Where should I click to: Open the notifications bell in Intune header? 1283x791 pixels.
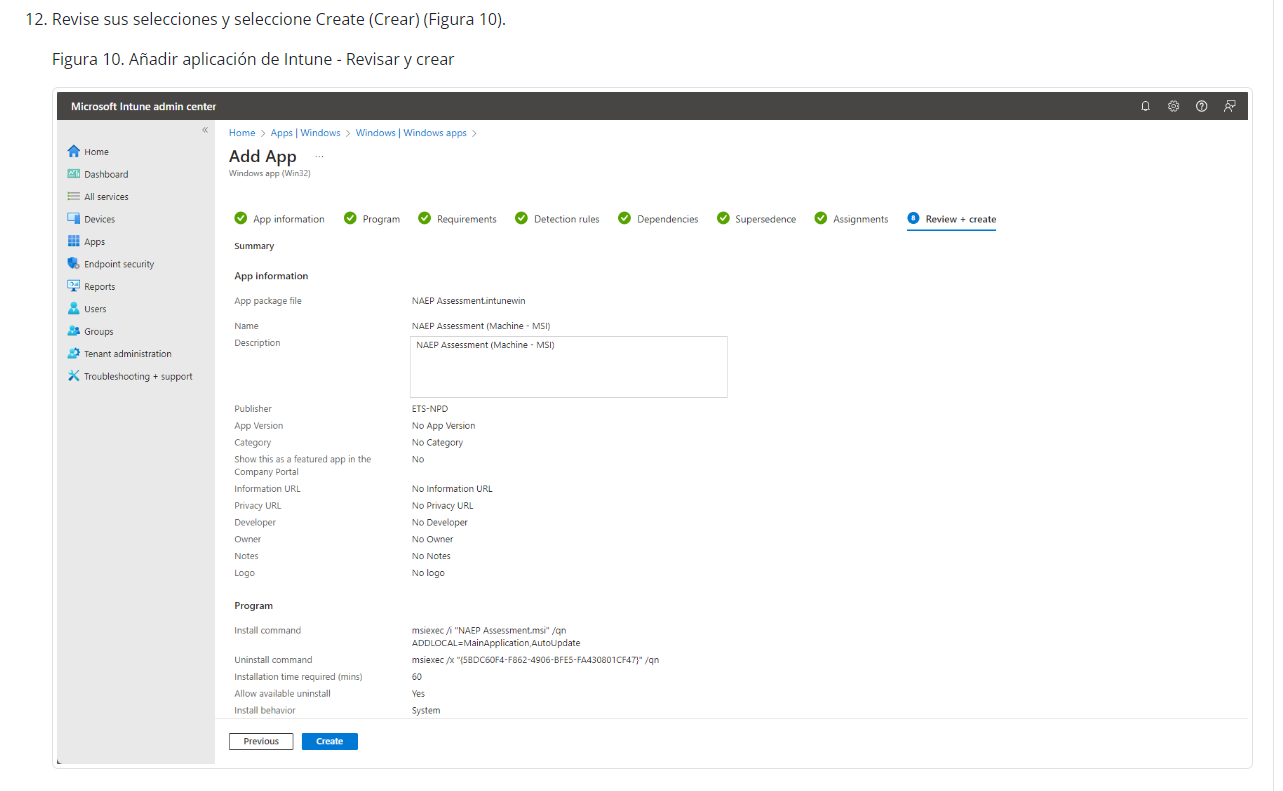coord(1146,106)
